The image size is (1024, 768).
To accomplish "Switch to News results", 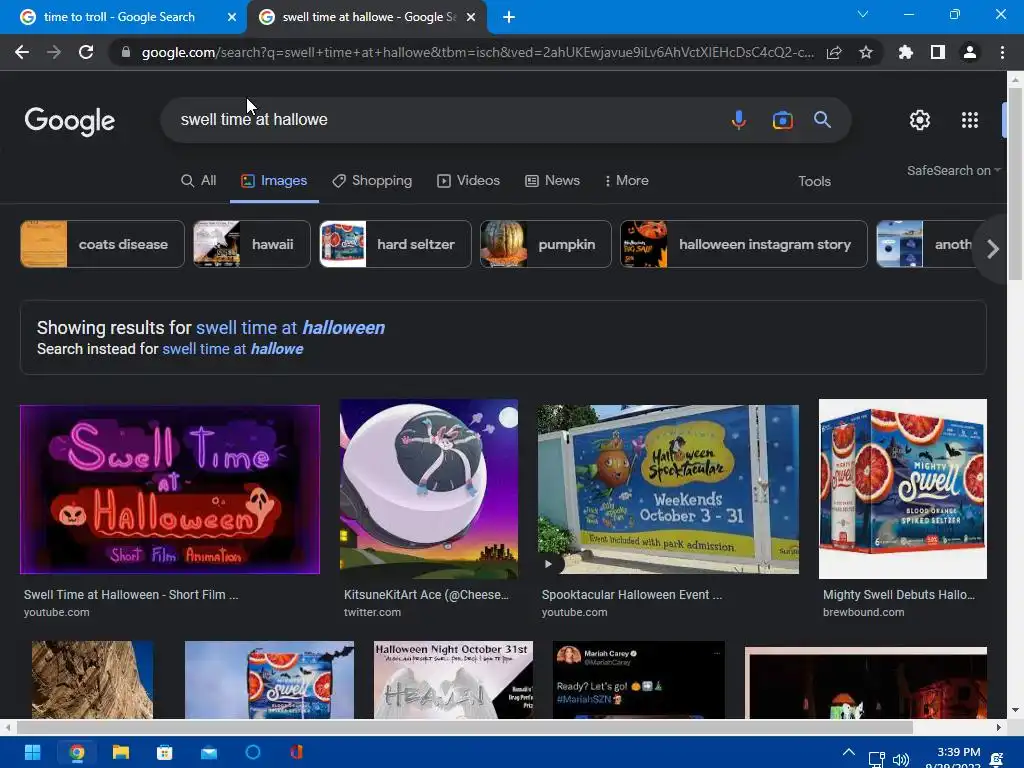I will point(552,180).
